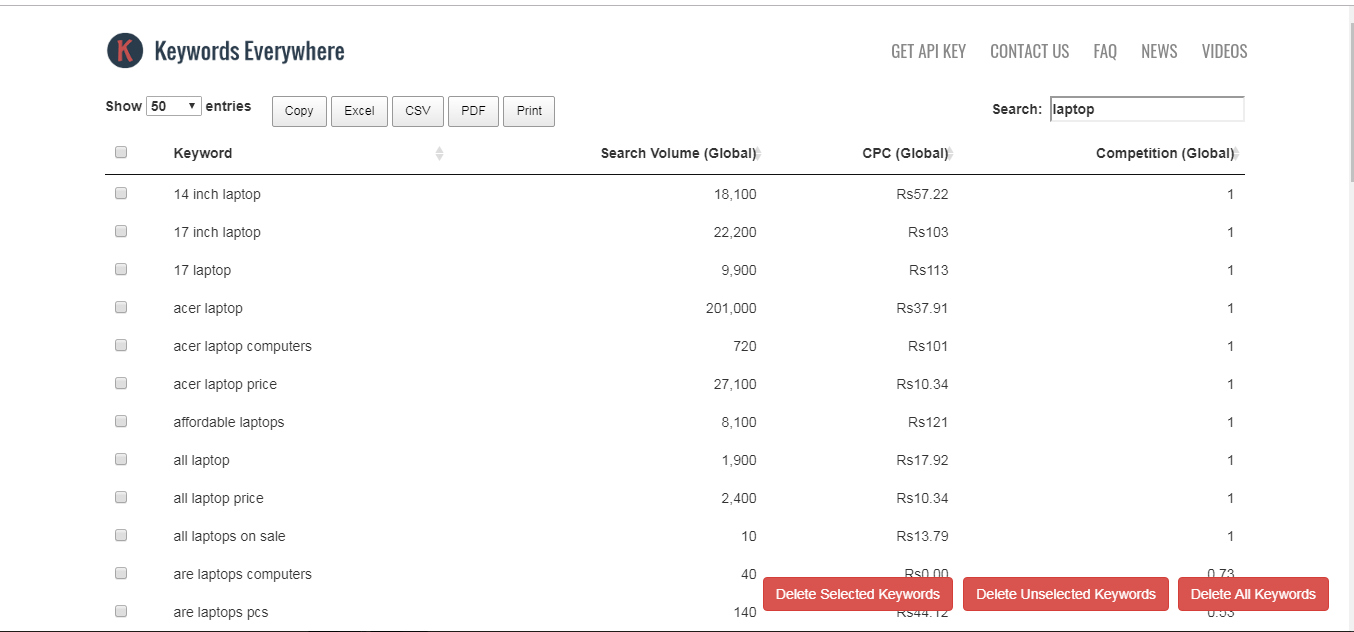The width and height of the screenshot is (1354, 632).
Task: Click the Rs57.22 CPC value
Action: point(922,194)
